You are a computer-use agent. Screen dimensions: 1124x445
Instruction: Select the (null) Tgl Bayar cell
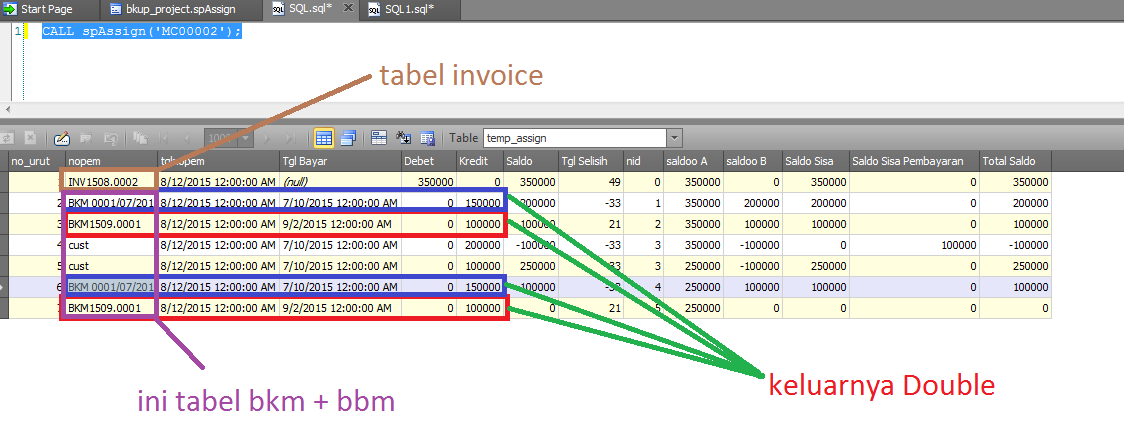pyautogui.click(x=340, y=182)
